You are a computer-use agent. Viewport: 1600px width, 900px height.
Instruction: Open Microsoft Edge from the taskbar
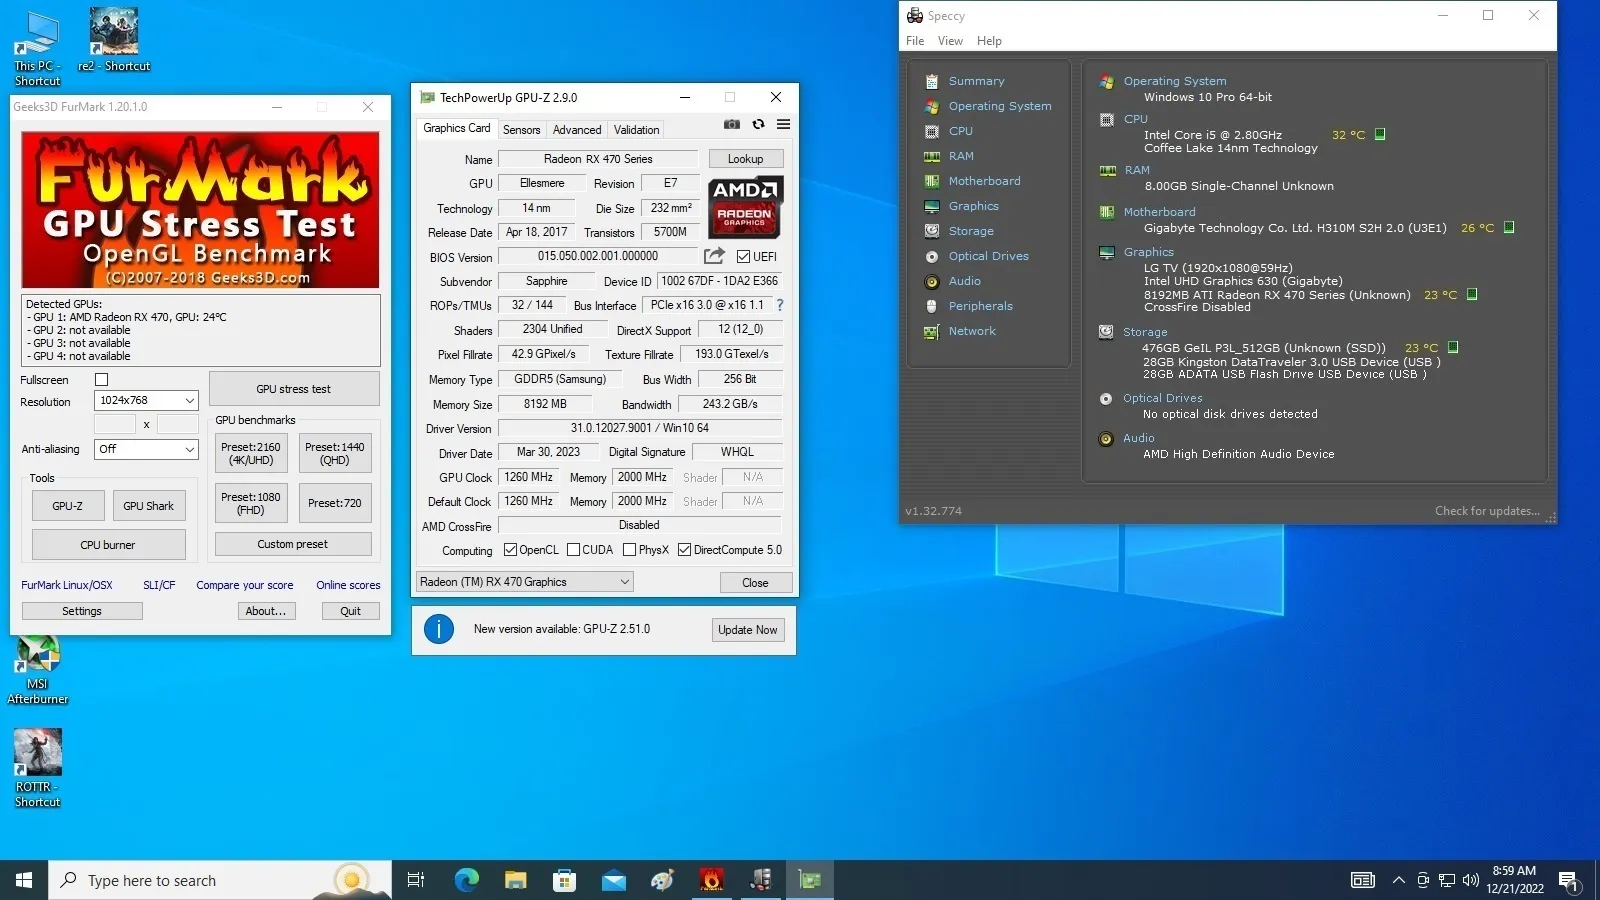tap(467, 880)
